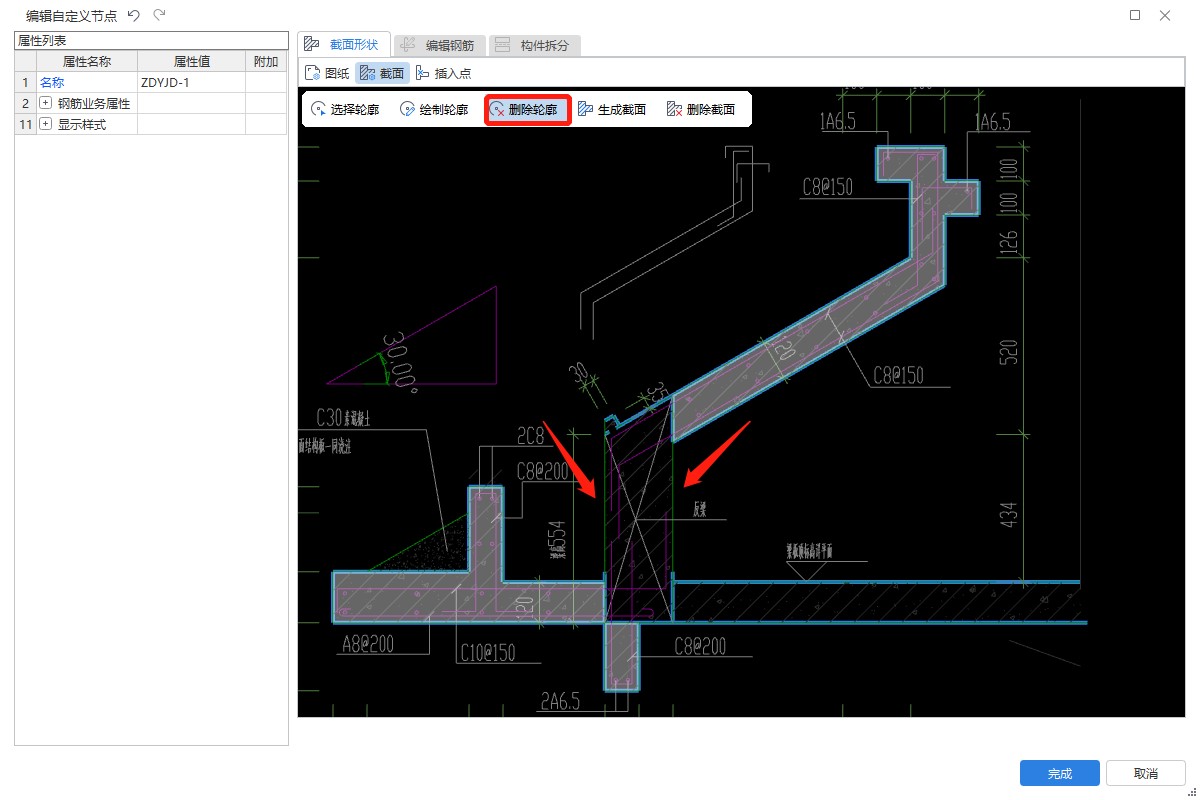Click the C10@150 rebar label
1200x800 pixels.
coord(488,653)
